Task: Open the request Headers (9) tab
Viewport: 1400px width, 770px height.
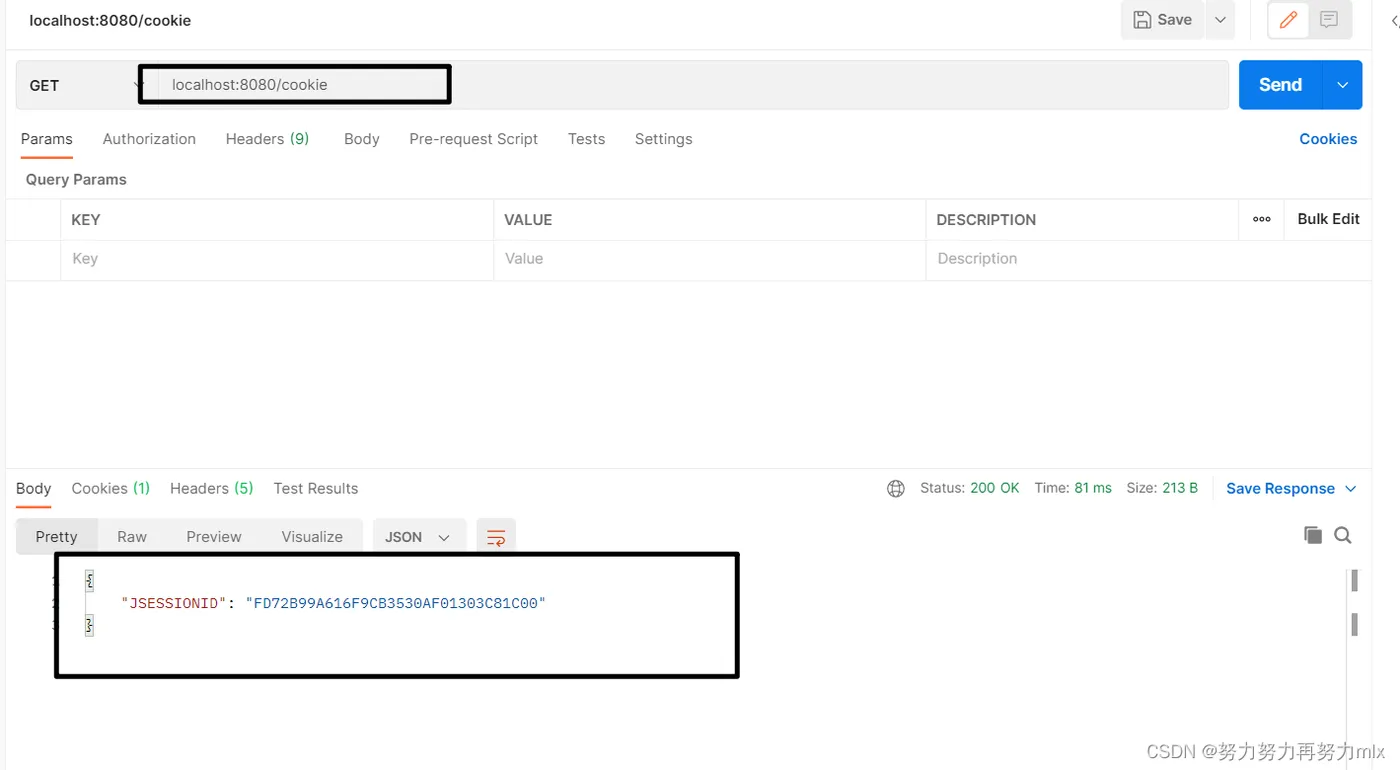Action: point(267,139)
